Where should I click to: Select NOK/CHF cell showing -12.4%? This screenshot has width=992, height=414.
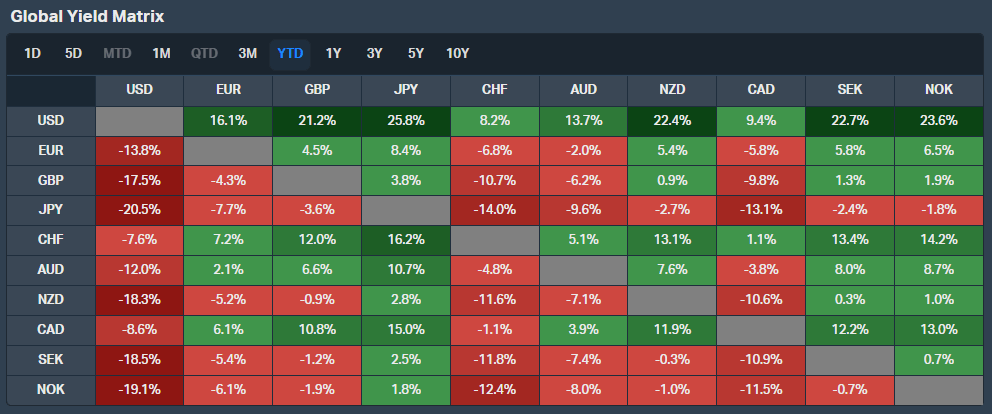pyautogui.click(x=494, y=390)
